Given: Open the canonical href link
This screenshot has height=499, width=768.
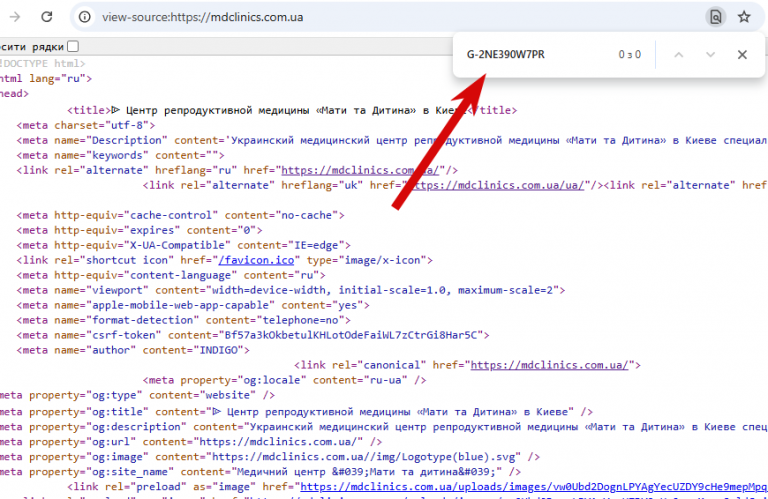Looking at the screenshot, I should (x=549, y=365).
